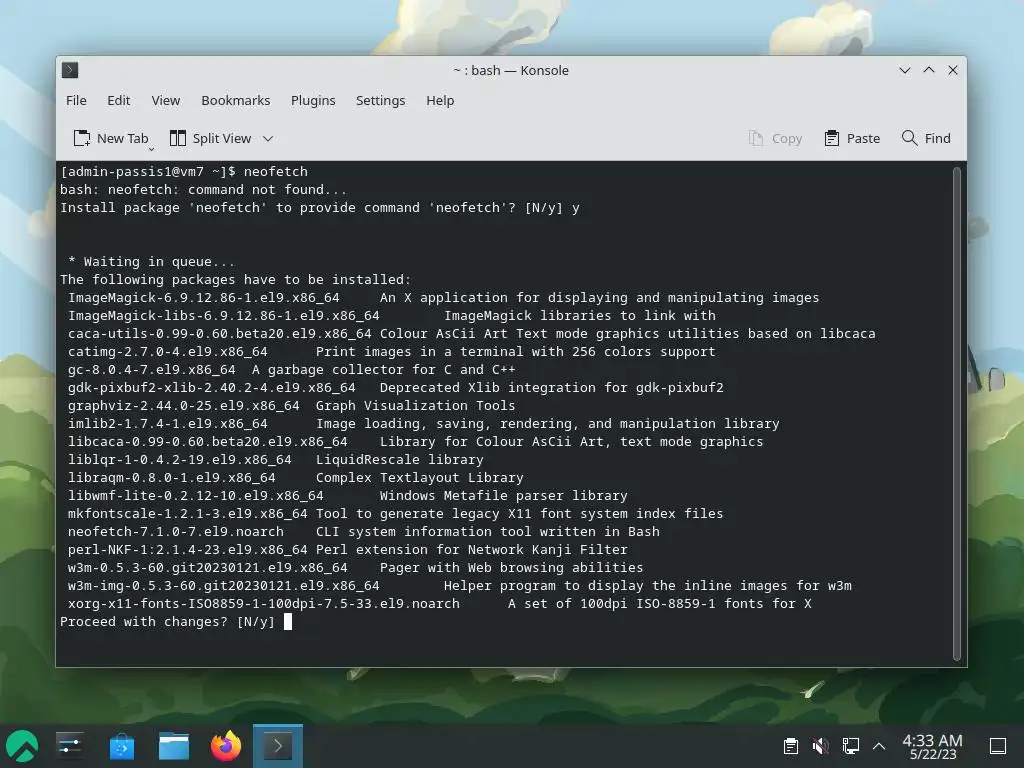
Task: Click the imlib2-1.7.4-1.el9.x86_64 package text
Action: [168, 424]
